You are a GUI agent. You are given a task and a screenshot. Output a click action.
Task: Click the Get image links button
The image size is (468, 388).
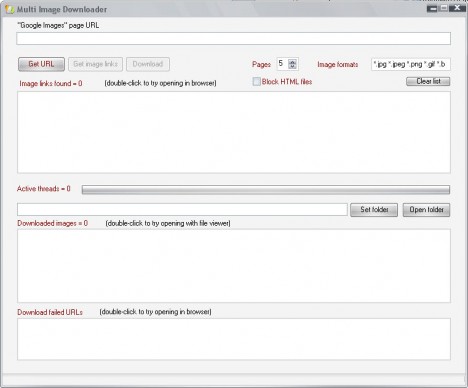coord(95,64)
